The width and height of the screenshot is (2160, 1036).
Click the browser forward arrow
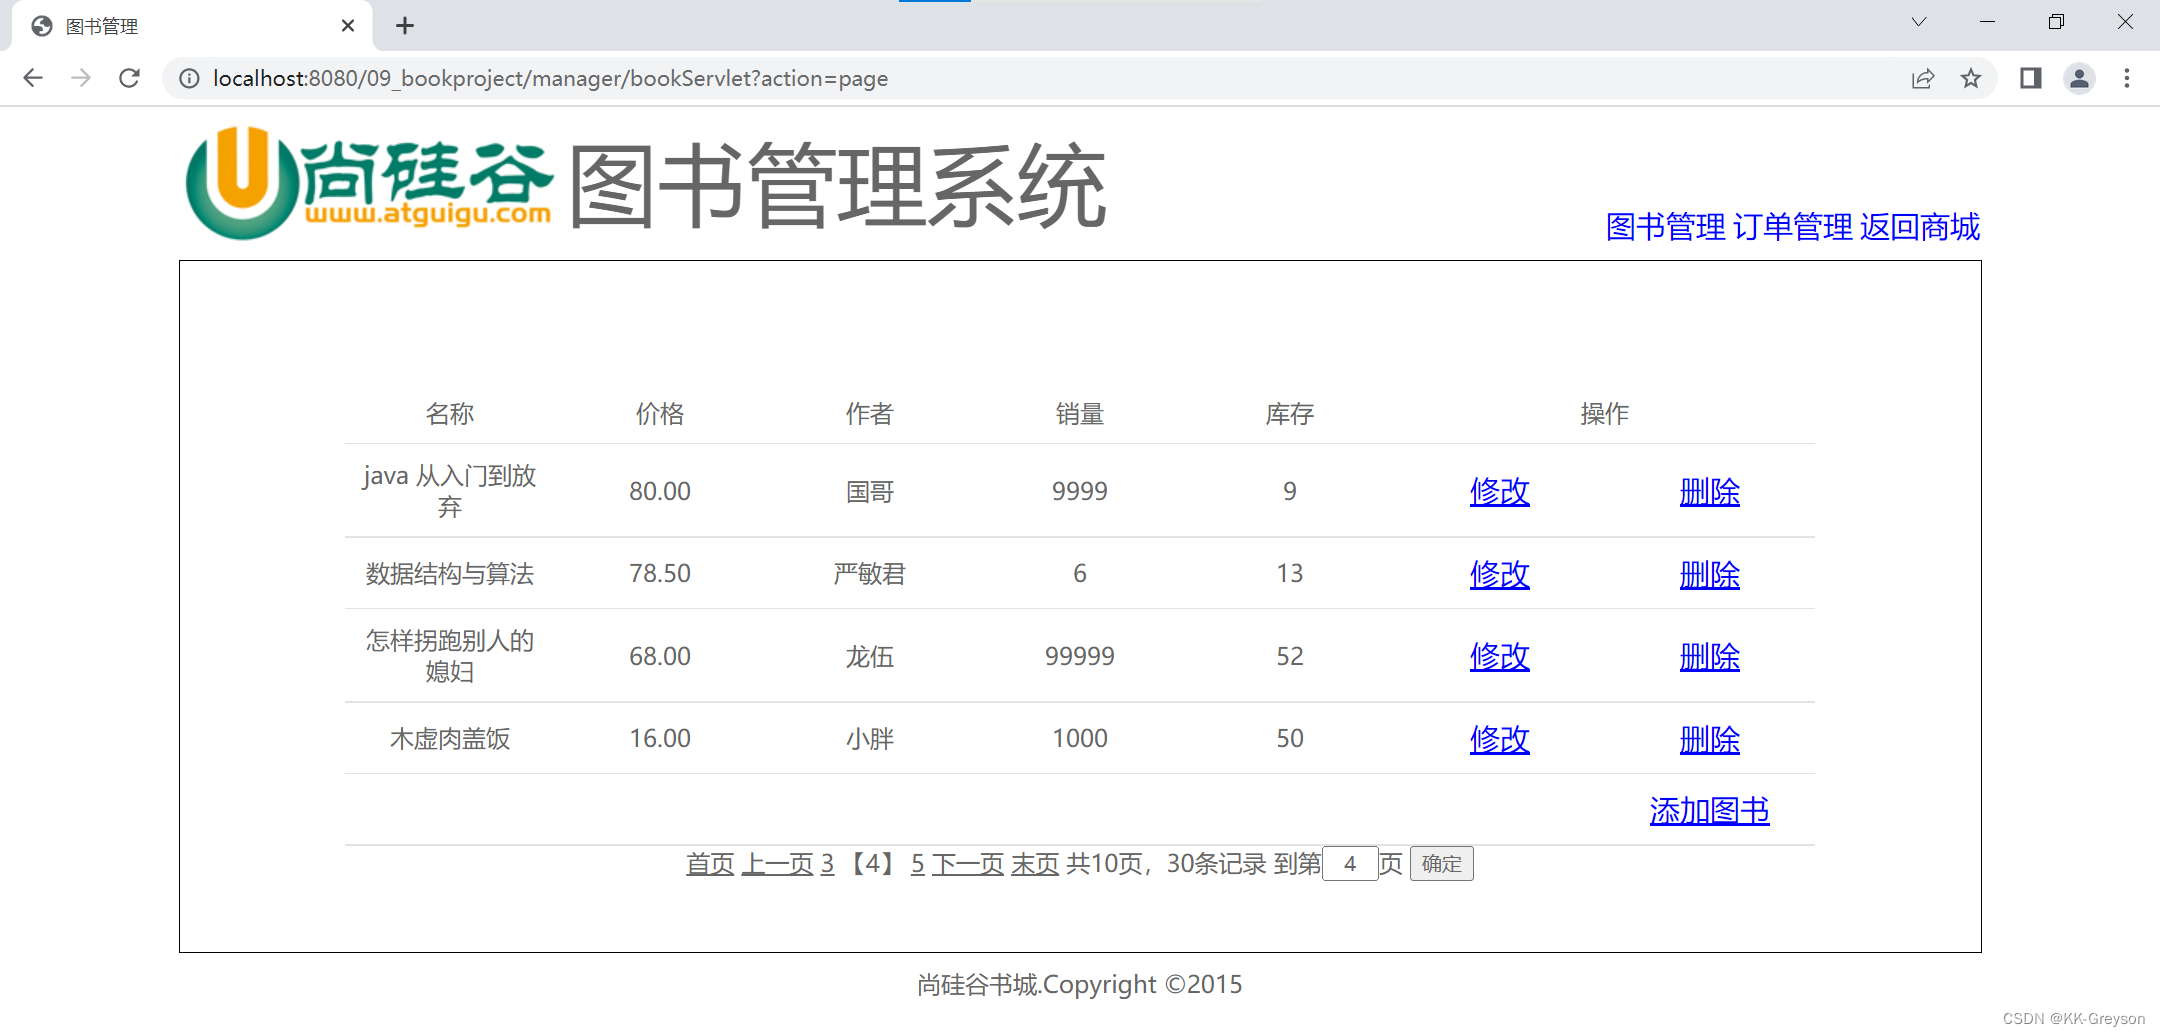tap(81, 78)
